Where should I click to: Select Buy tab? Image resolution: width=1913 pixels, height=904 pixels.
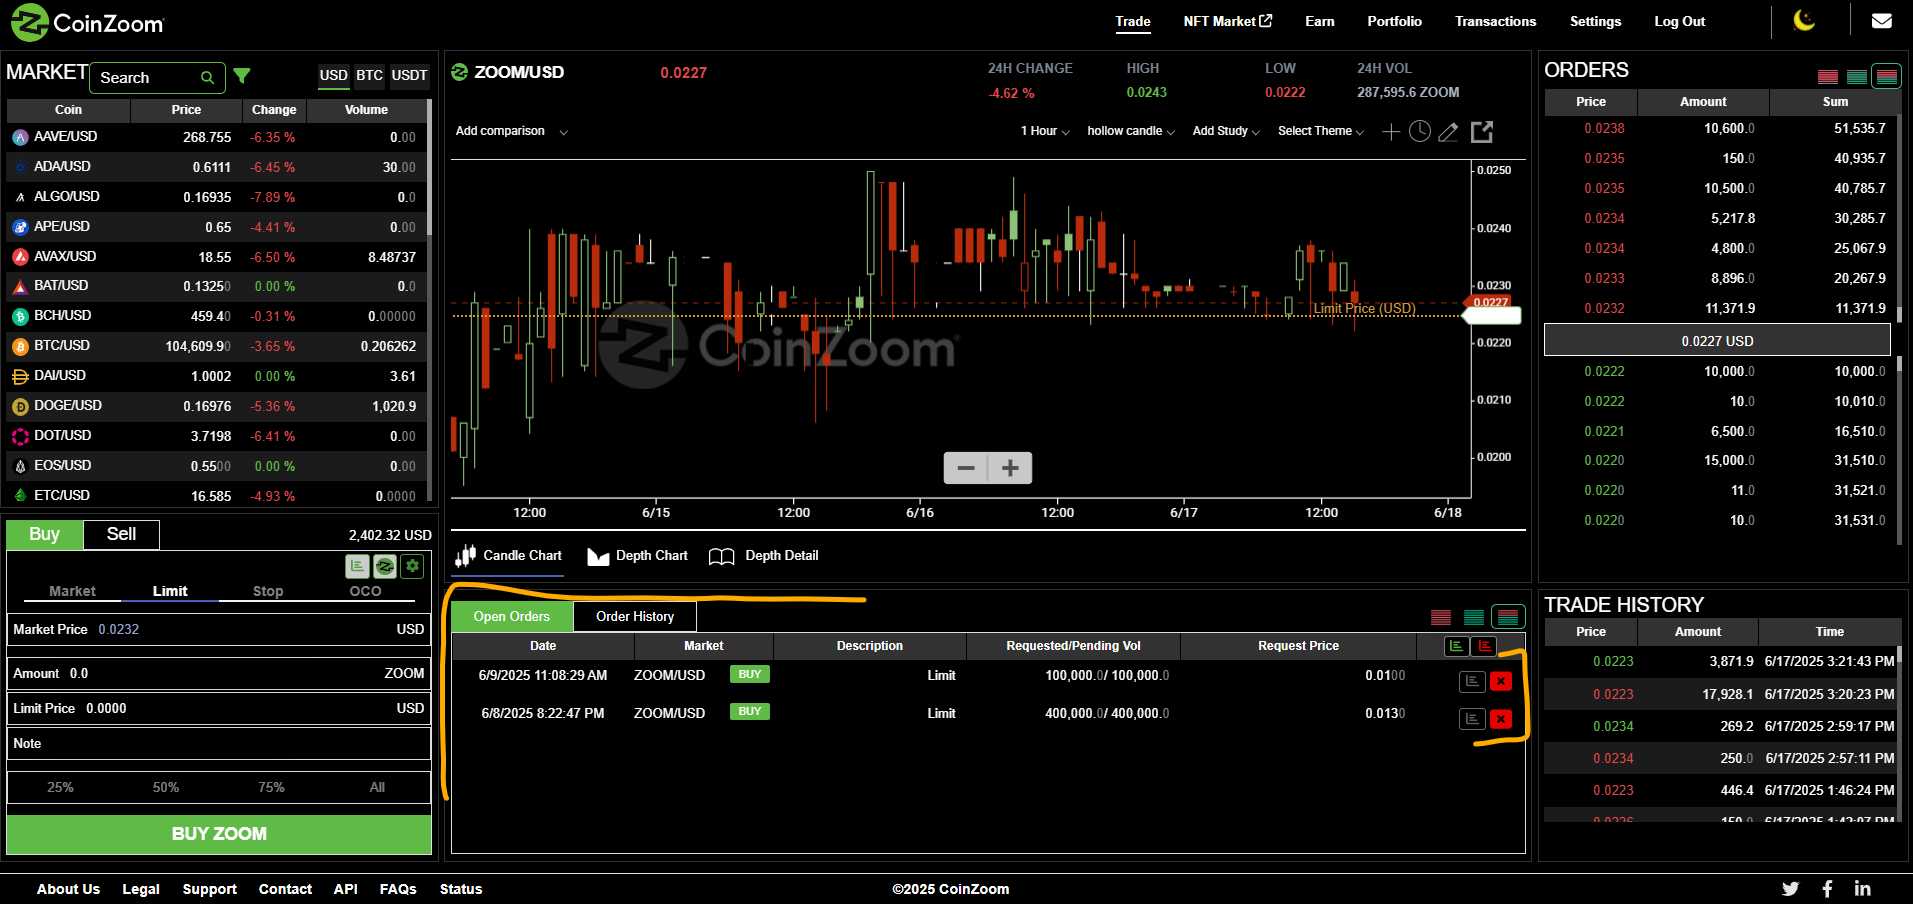click(x=44, y=534)
